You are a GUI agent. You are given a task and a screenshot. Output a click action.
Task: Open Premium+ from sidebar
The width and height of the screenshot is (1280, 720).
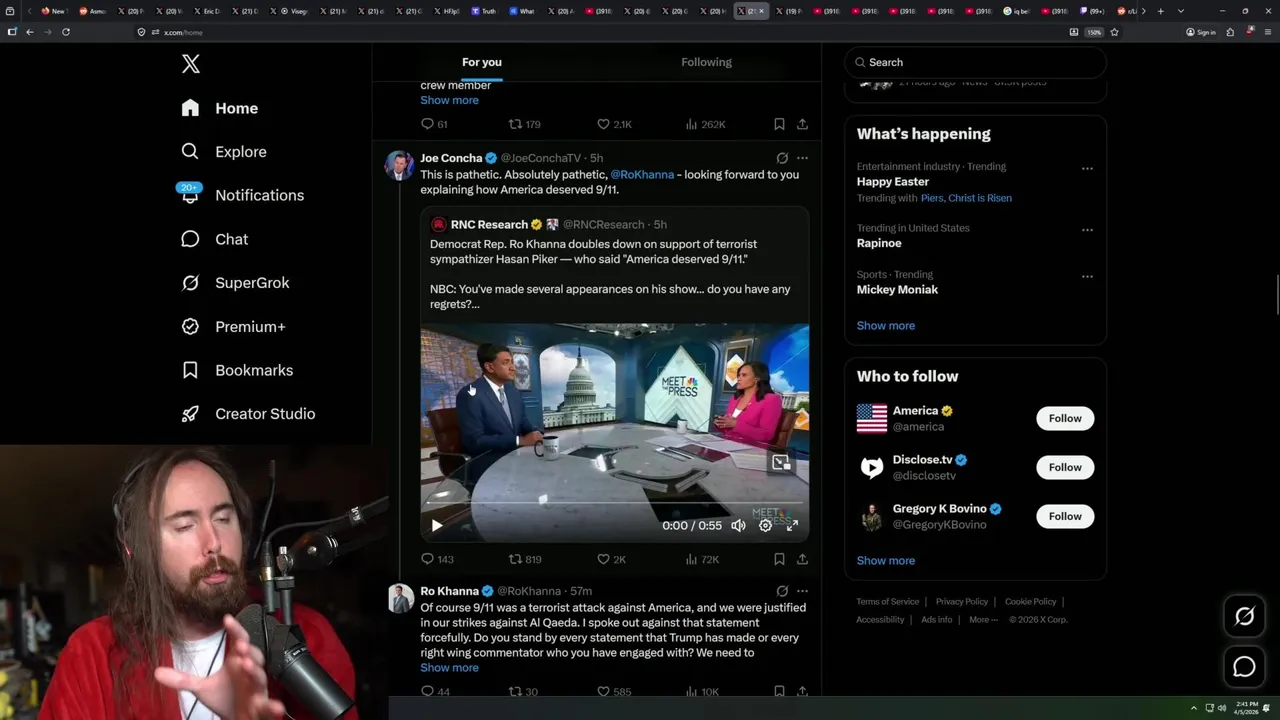[x=233, y=327]
